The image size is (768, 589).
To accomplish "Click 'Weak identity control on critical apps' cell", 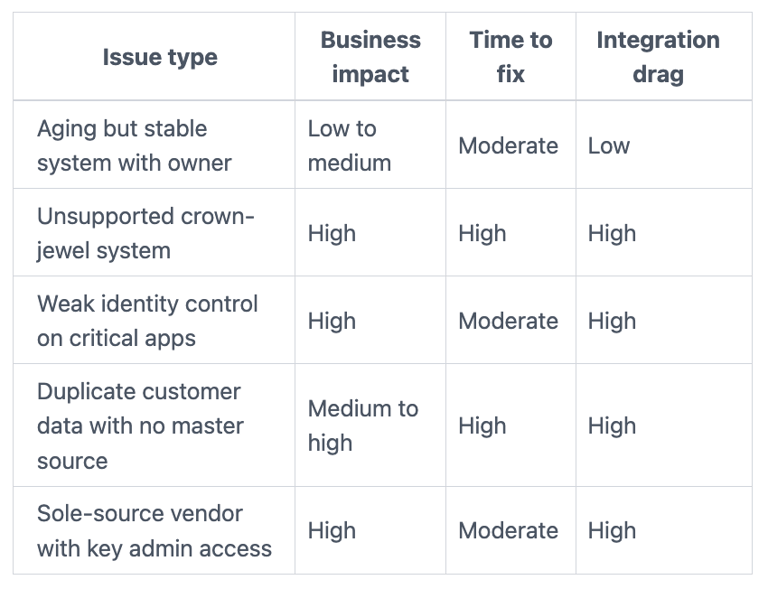I will pos(147,321).
